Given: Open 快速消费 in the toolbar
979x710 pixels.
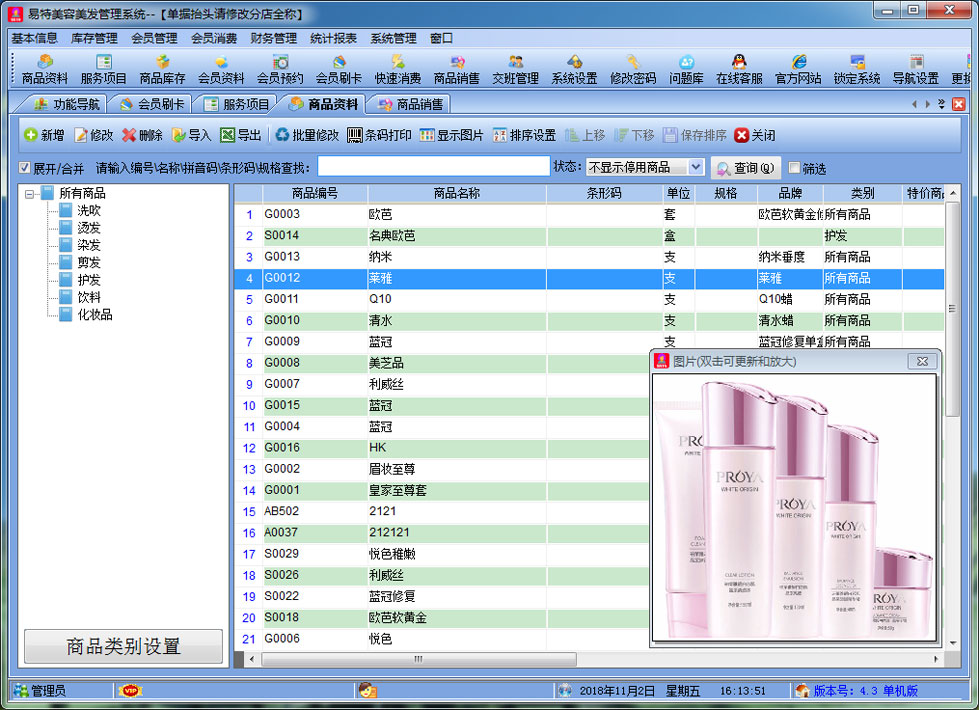Looking at the screenshot, I should [398, 69].
